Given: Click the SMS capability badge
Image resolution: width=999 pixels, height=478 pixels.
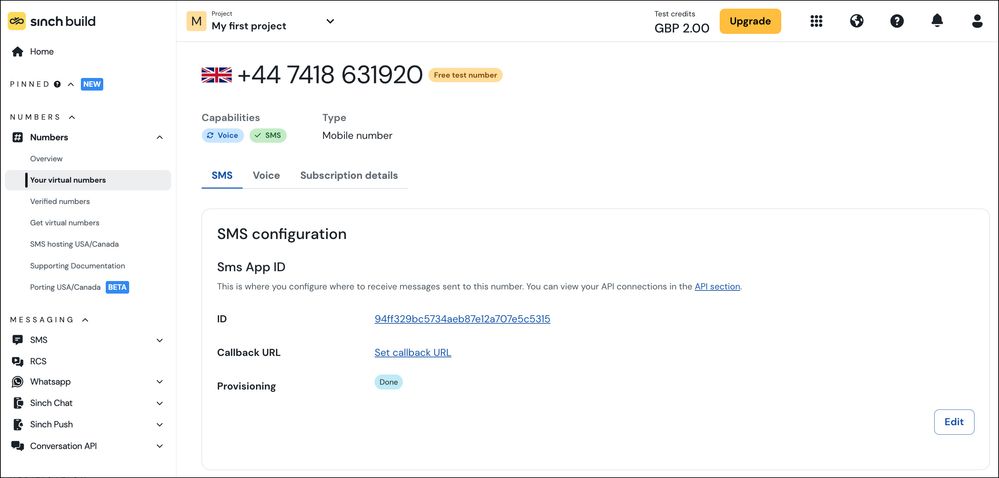Looking at the screenshot, I should [268, 136].
